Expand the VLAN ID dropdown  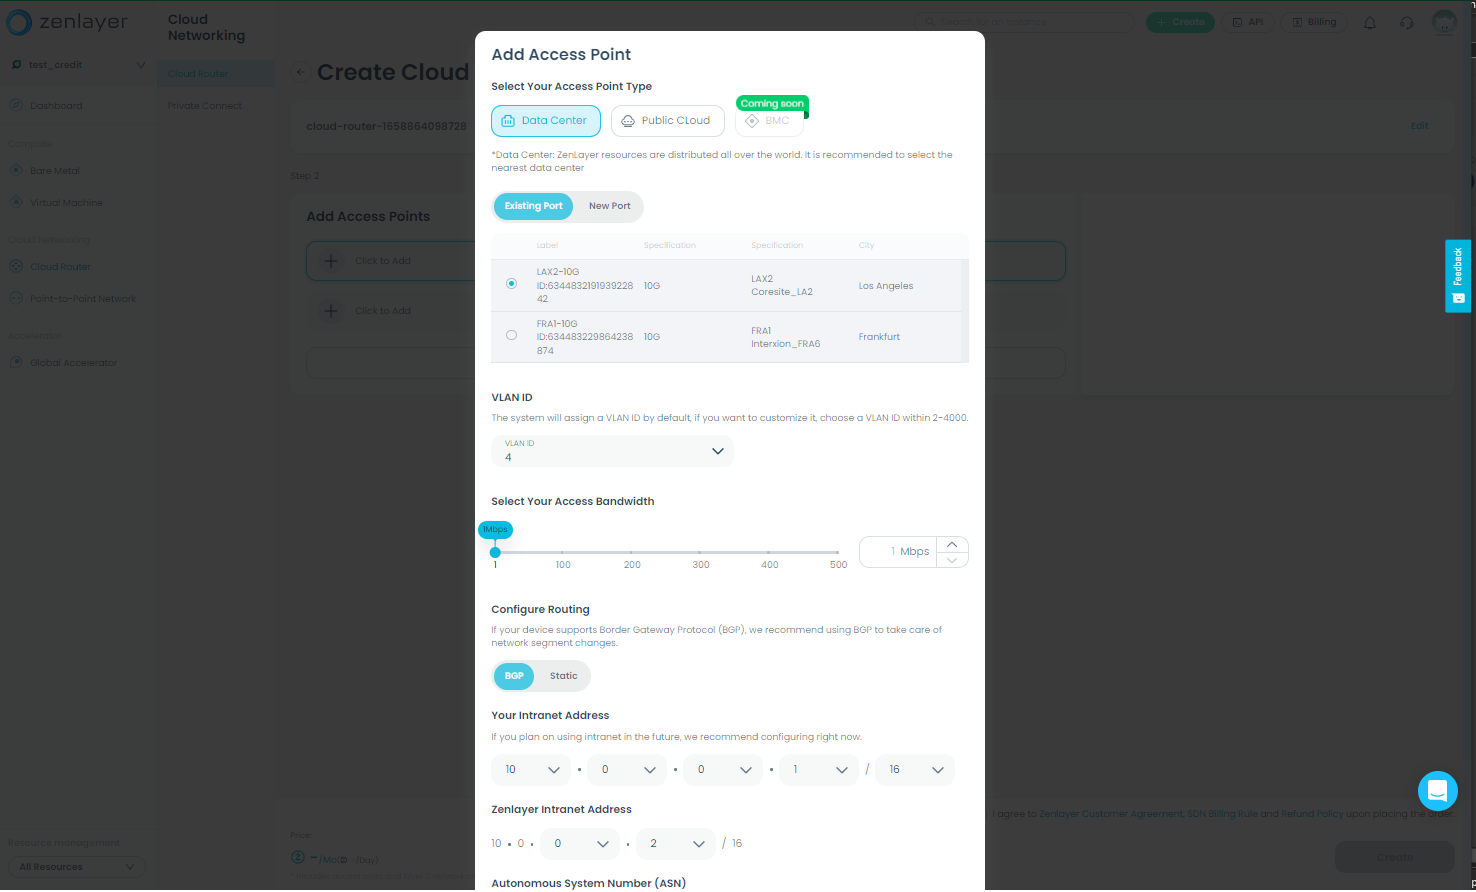point(612,451)
